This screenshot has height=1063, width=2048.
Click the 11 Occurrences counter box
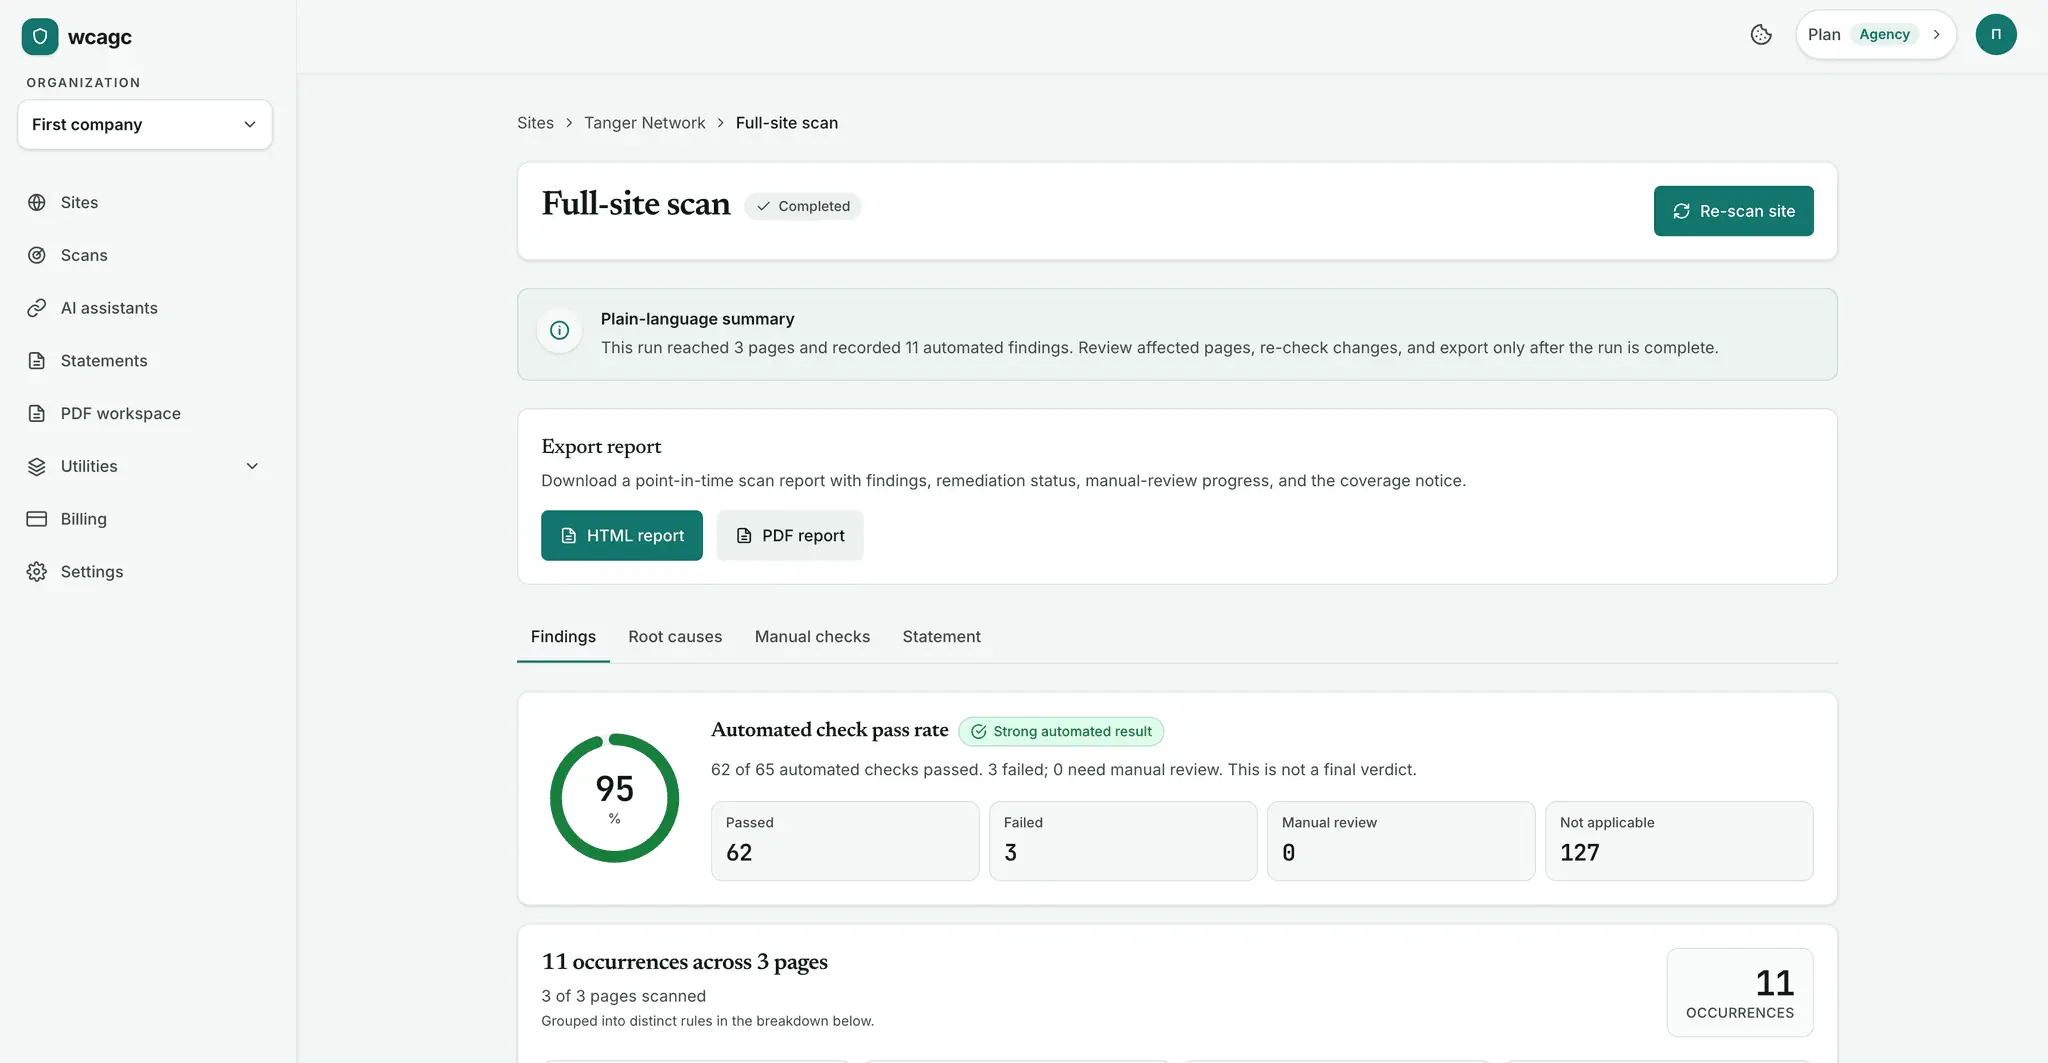pos(1740,993)
